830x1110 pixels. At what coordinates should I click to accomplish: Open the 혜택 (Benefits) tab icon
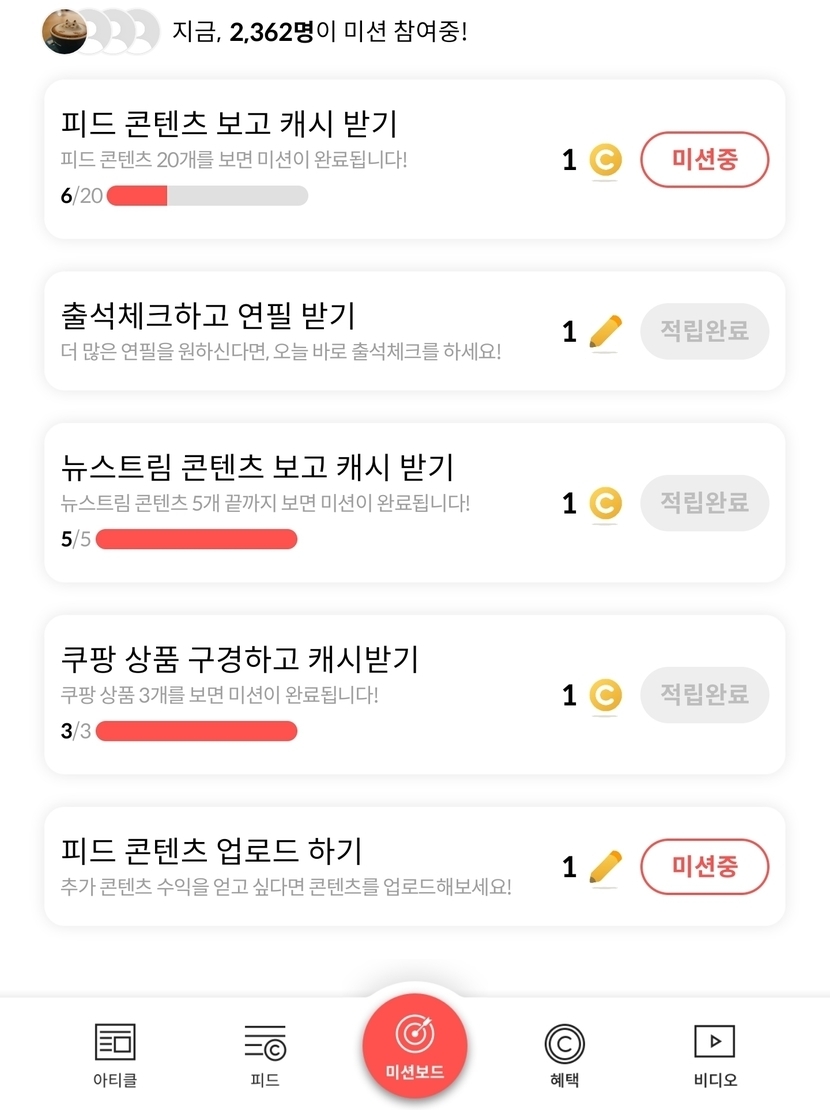coord(564,1043)
